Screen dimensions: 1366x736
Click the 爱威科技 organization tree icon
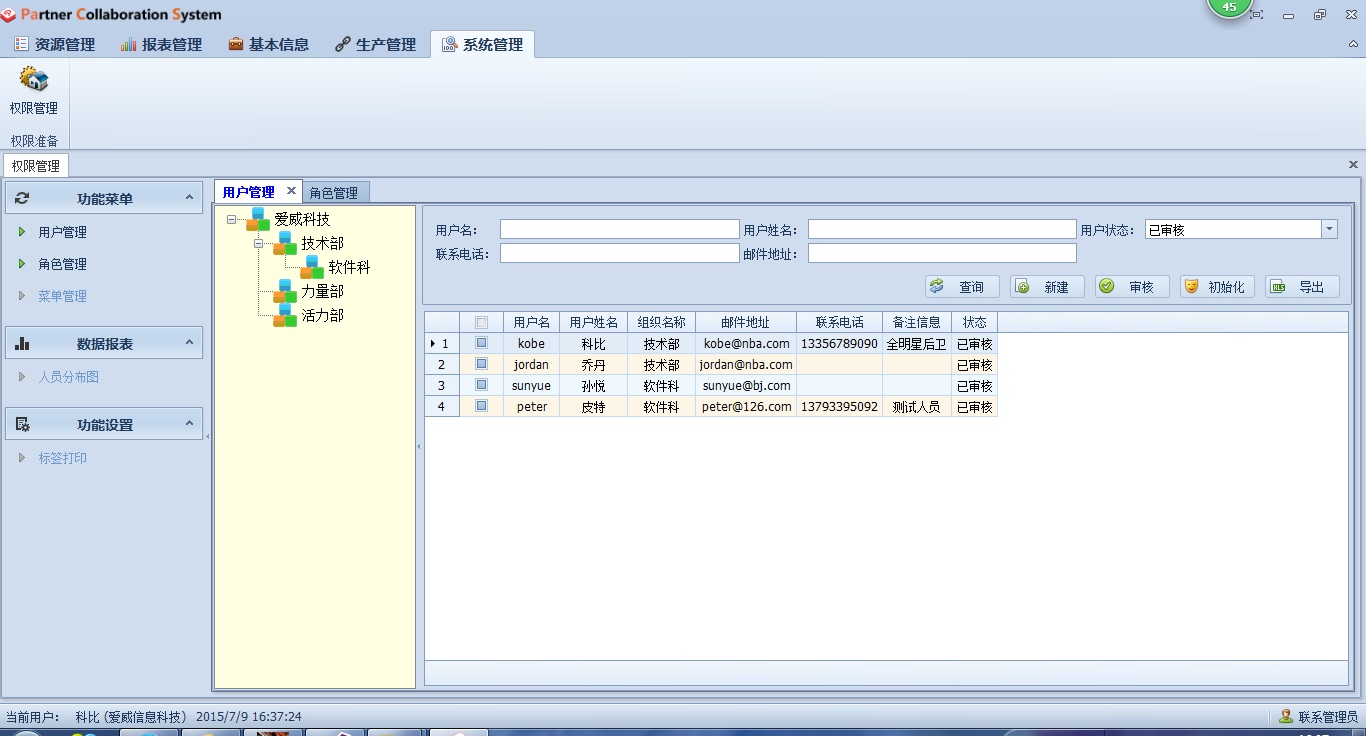coord(259,219)
